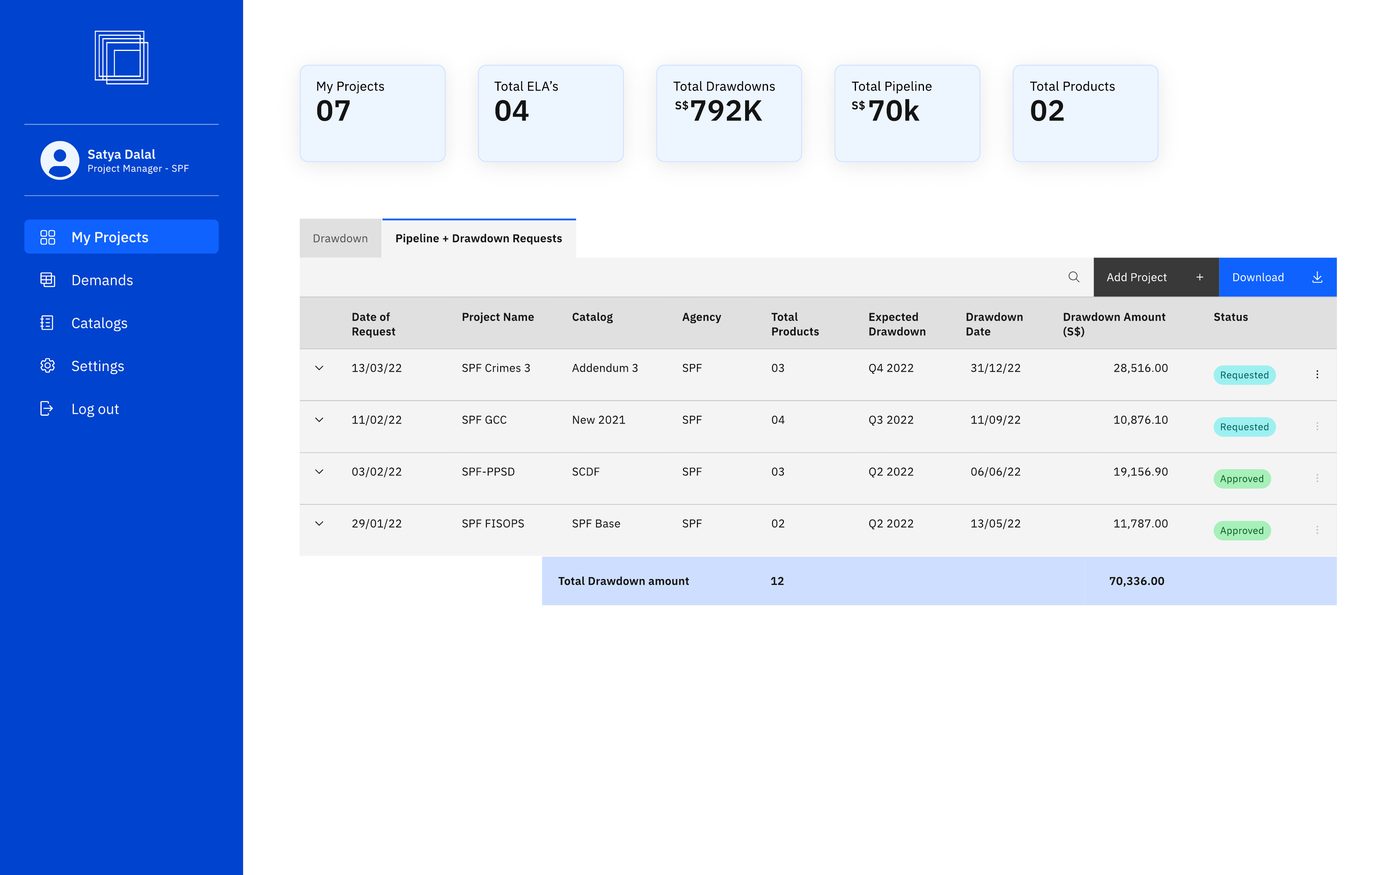Expand the SPF GCC row
Viewport: 1400px width, 875px height.
click(x=319, y=420)
